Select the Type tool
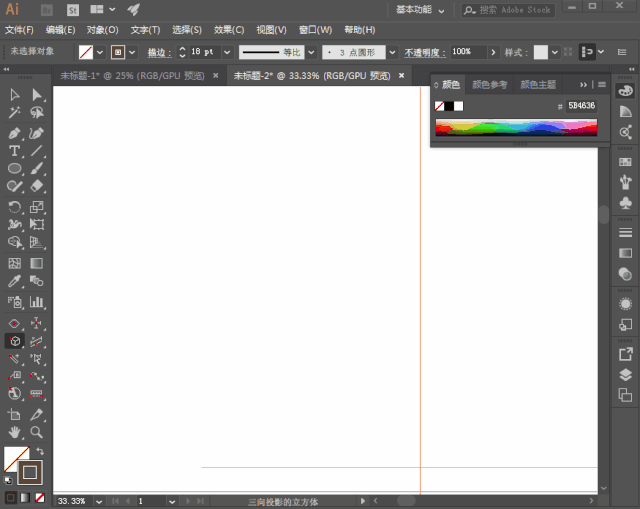640x509 pixels. click(x=15, y=151)
